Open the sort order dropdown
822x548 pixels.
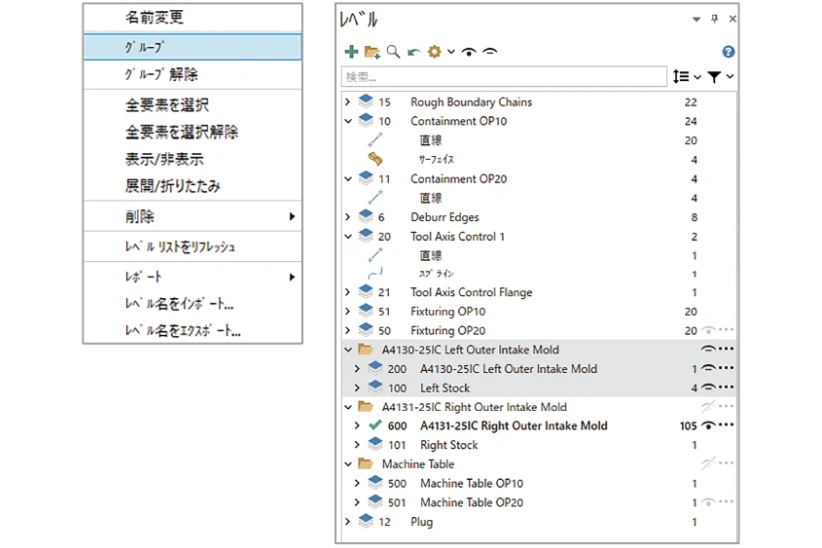[686, 77]
